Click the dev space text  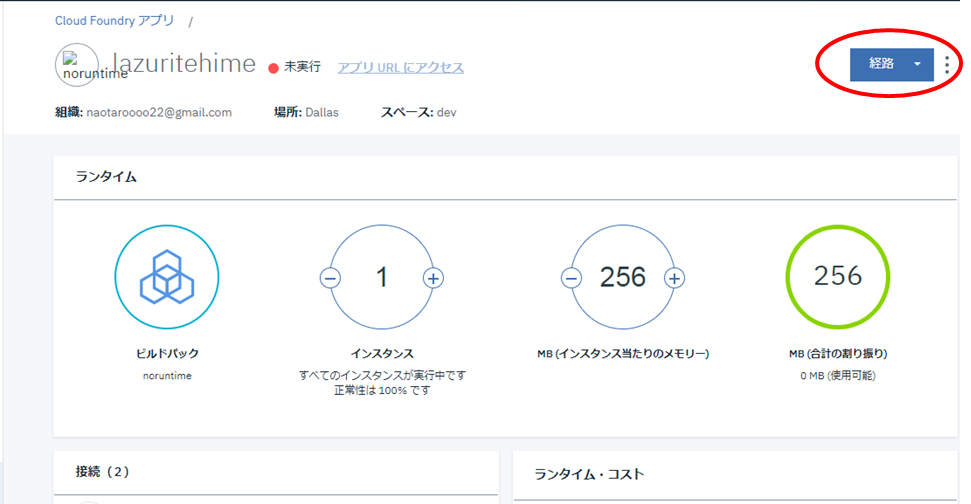[446, 113]
